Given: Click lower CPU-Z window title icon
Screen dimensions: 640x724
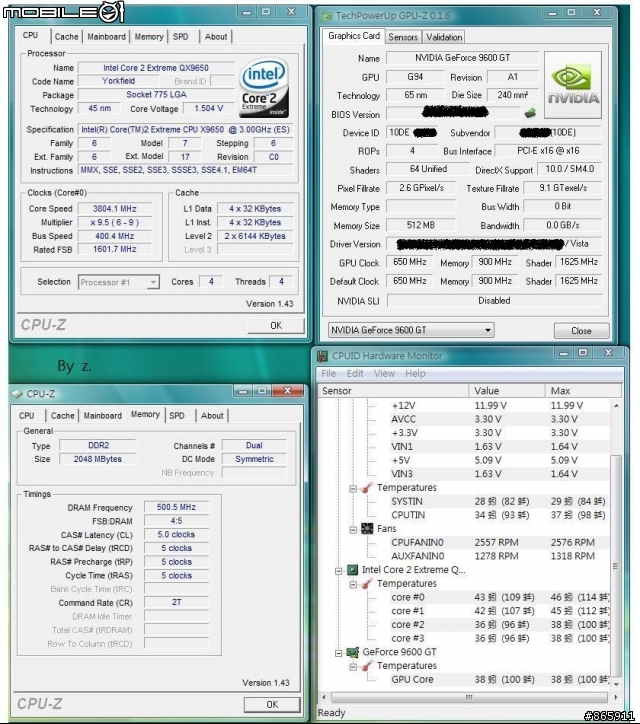Looking at the screenshot, I should coord(17,394).
